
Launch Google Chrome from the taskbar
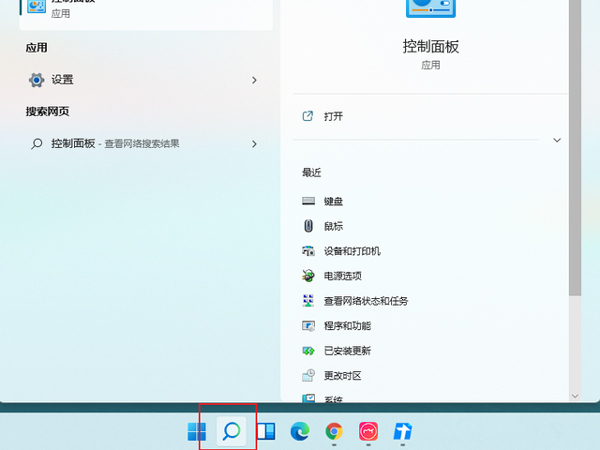pyautogui.click(x=334, y=432)
